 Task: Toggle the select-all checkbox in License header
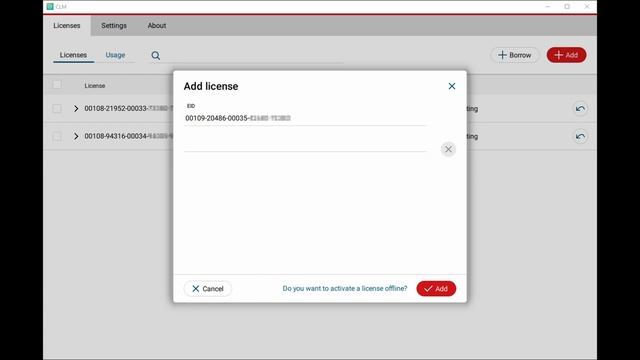pos(57,85)
